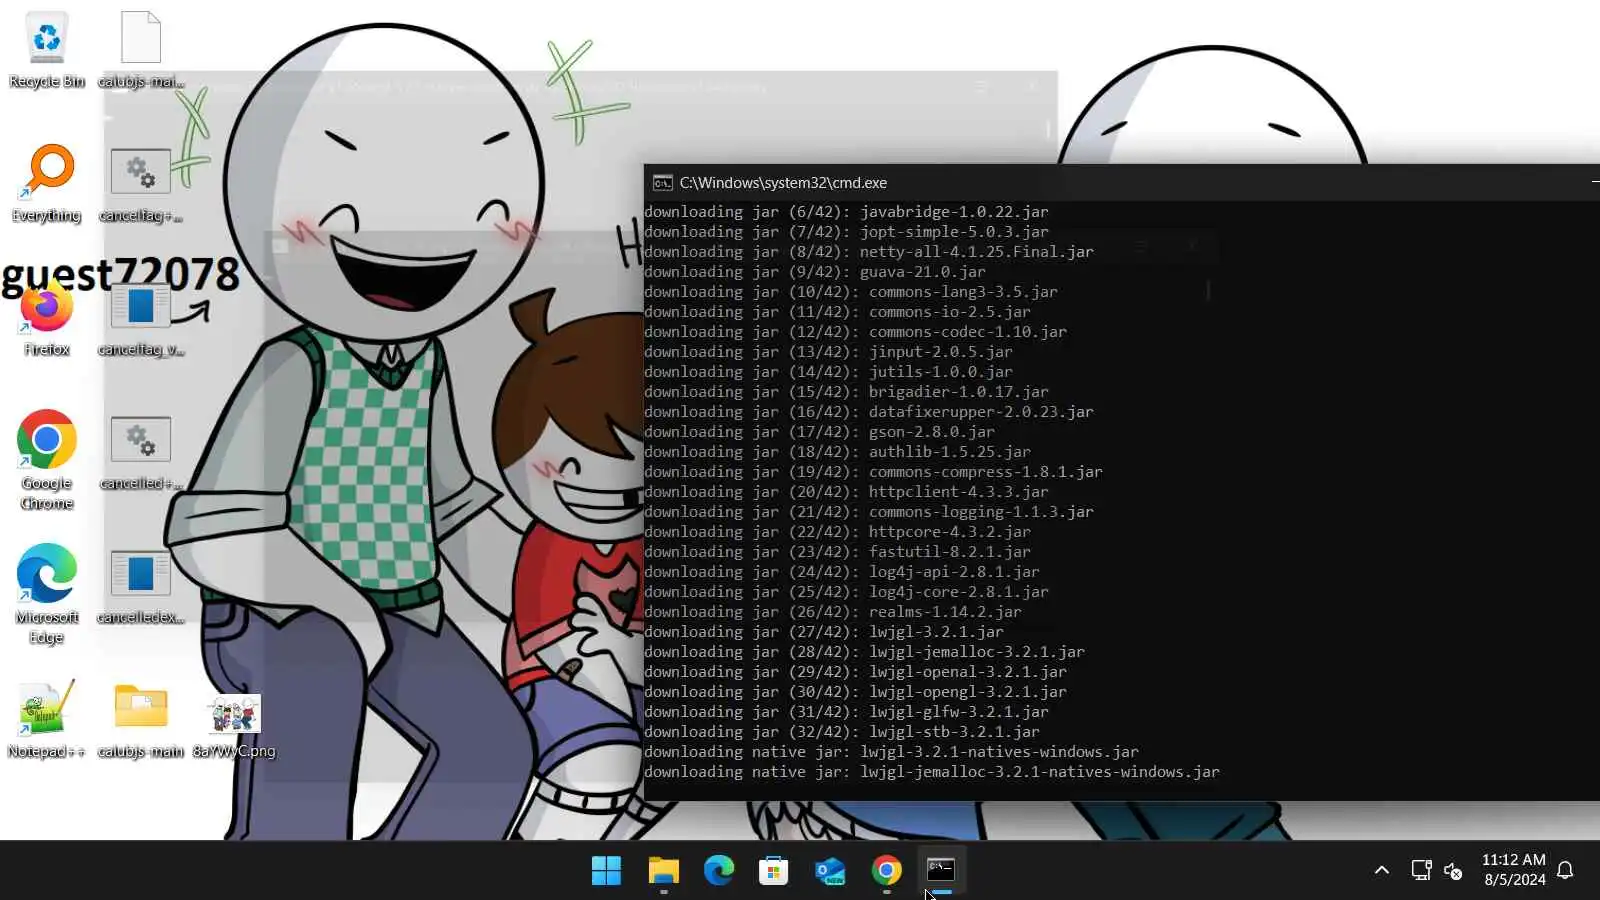The width and height of the screenshot is (1600, 900).
Task: Select the cancelfag+... gear file icon
Action: point(141,184)
